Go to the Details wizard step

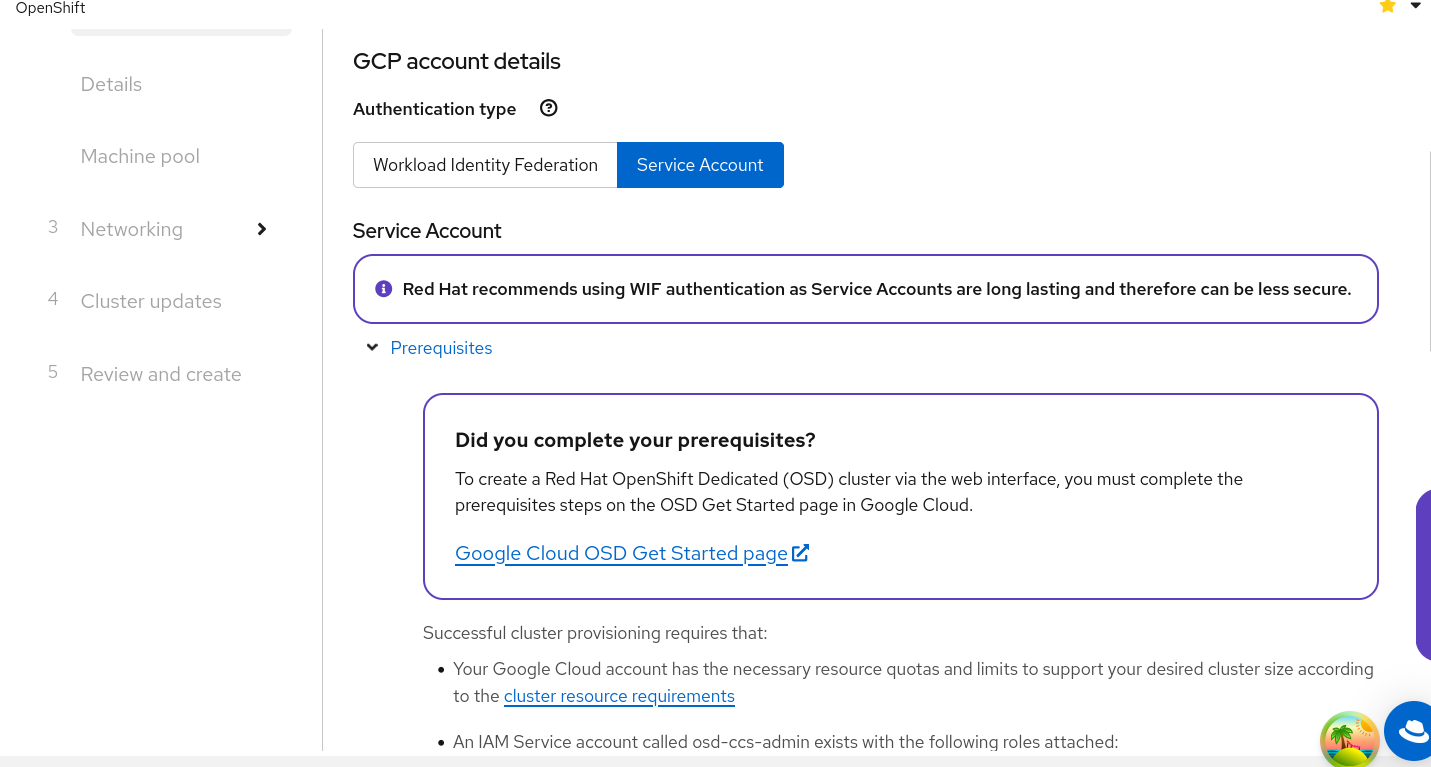pos(111,84)
